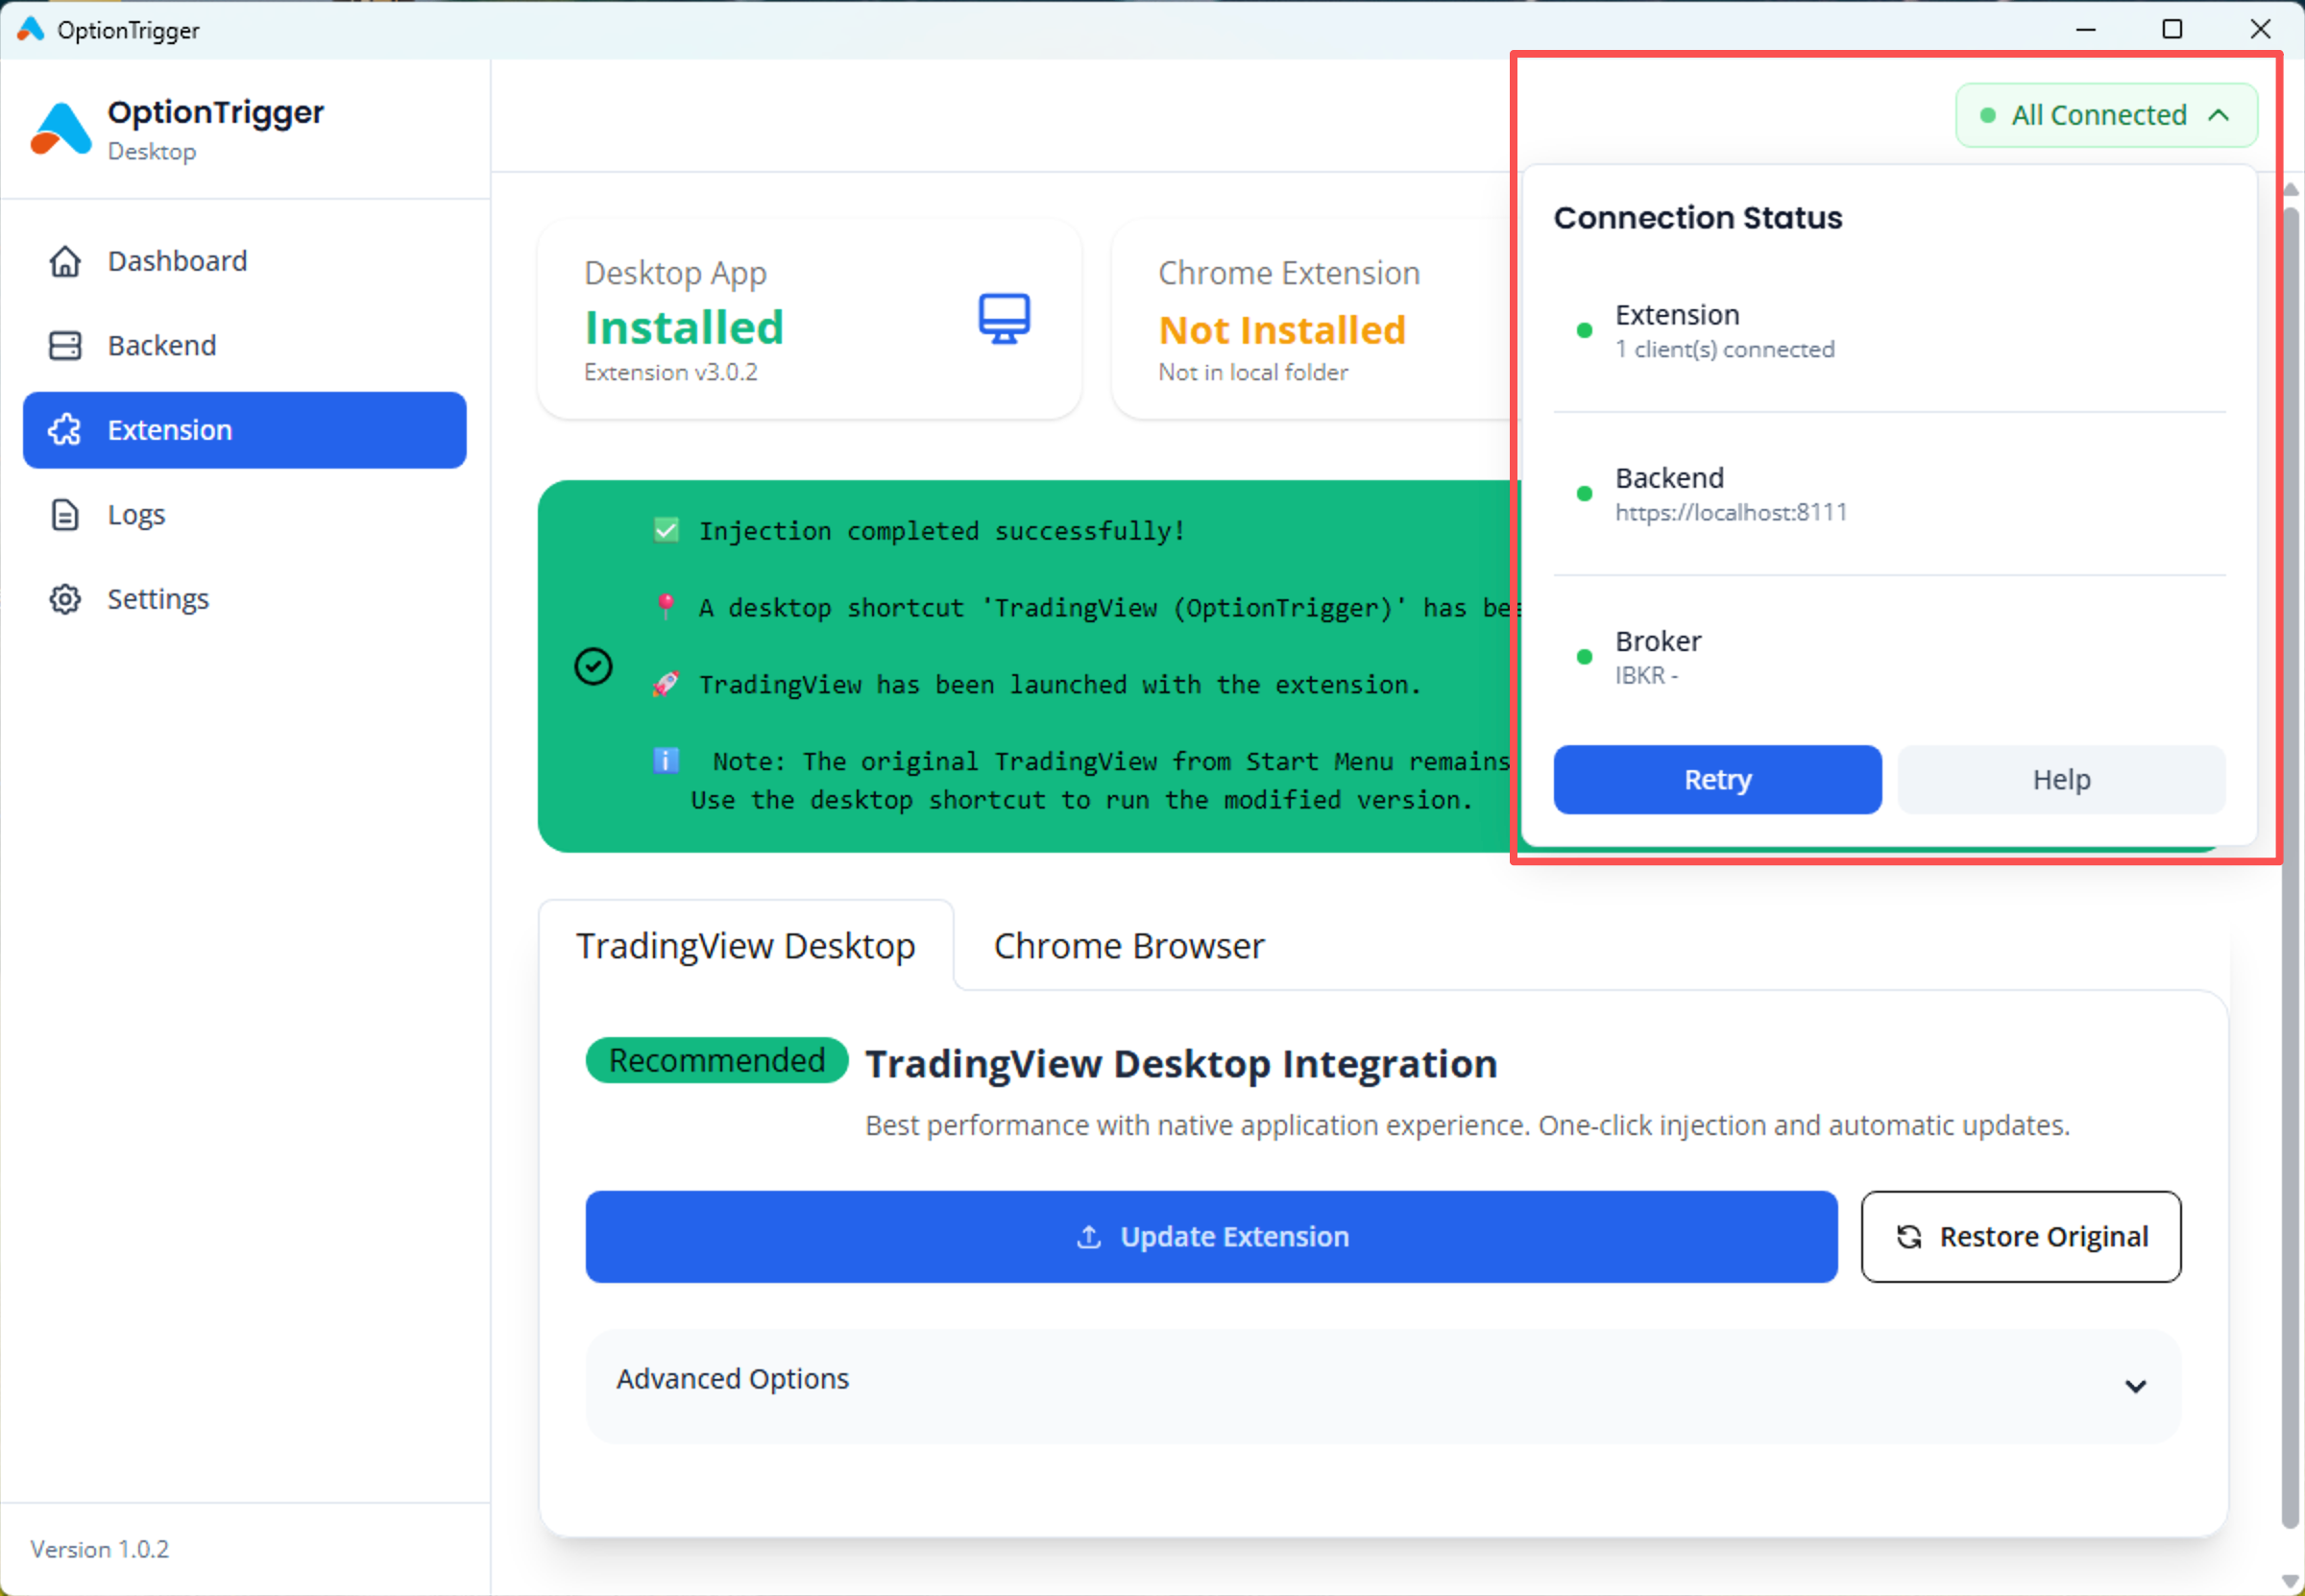The width and height of the screenshot is (2305, 1596).
Task: Click the blue info emoji icon
Action: coord(666,761)
